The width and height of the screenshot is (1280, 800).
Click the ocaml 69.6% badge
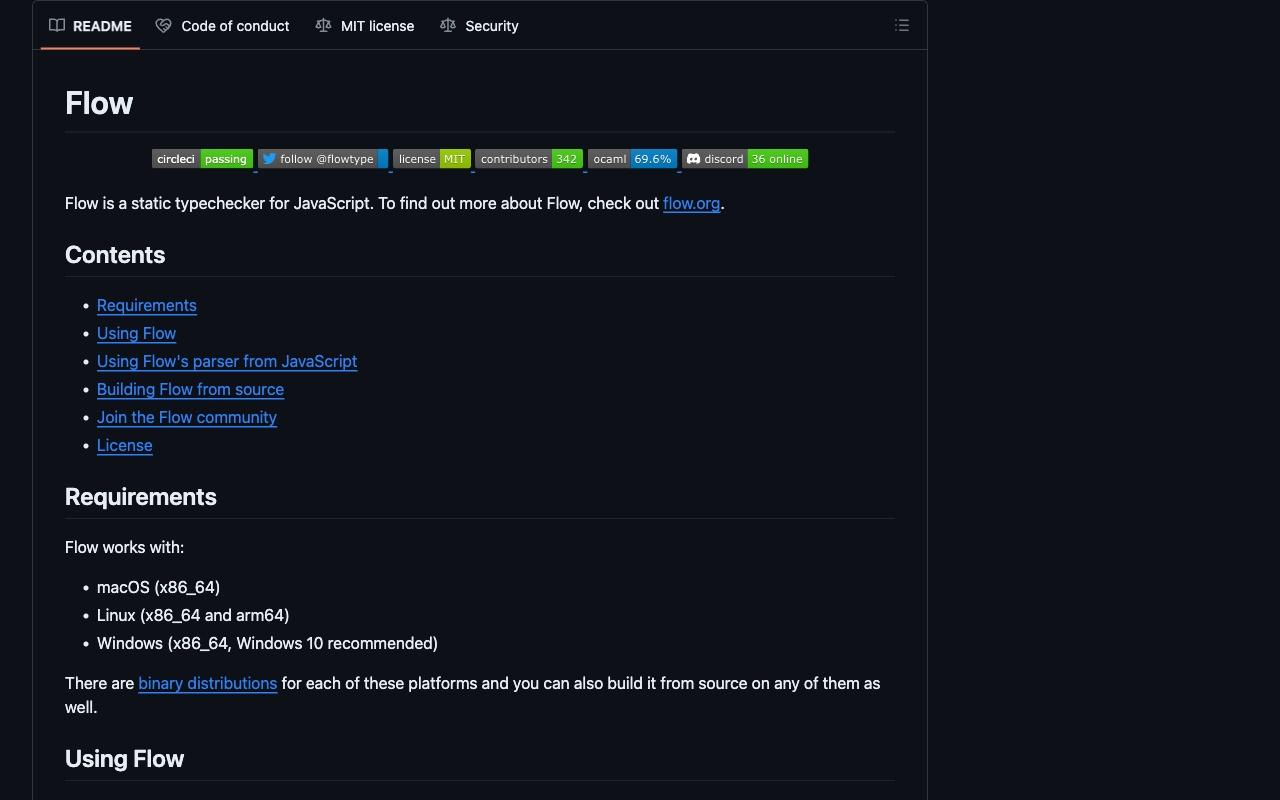click(632, 159)
